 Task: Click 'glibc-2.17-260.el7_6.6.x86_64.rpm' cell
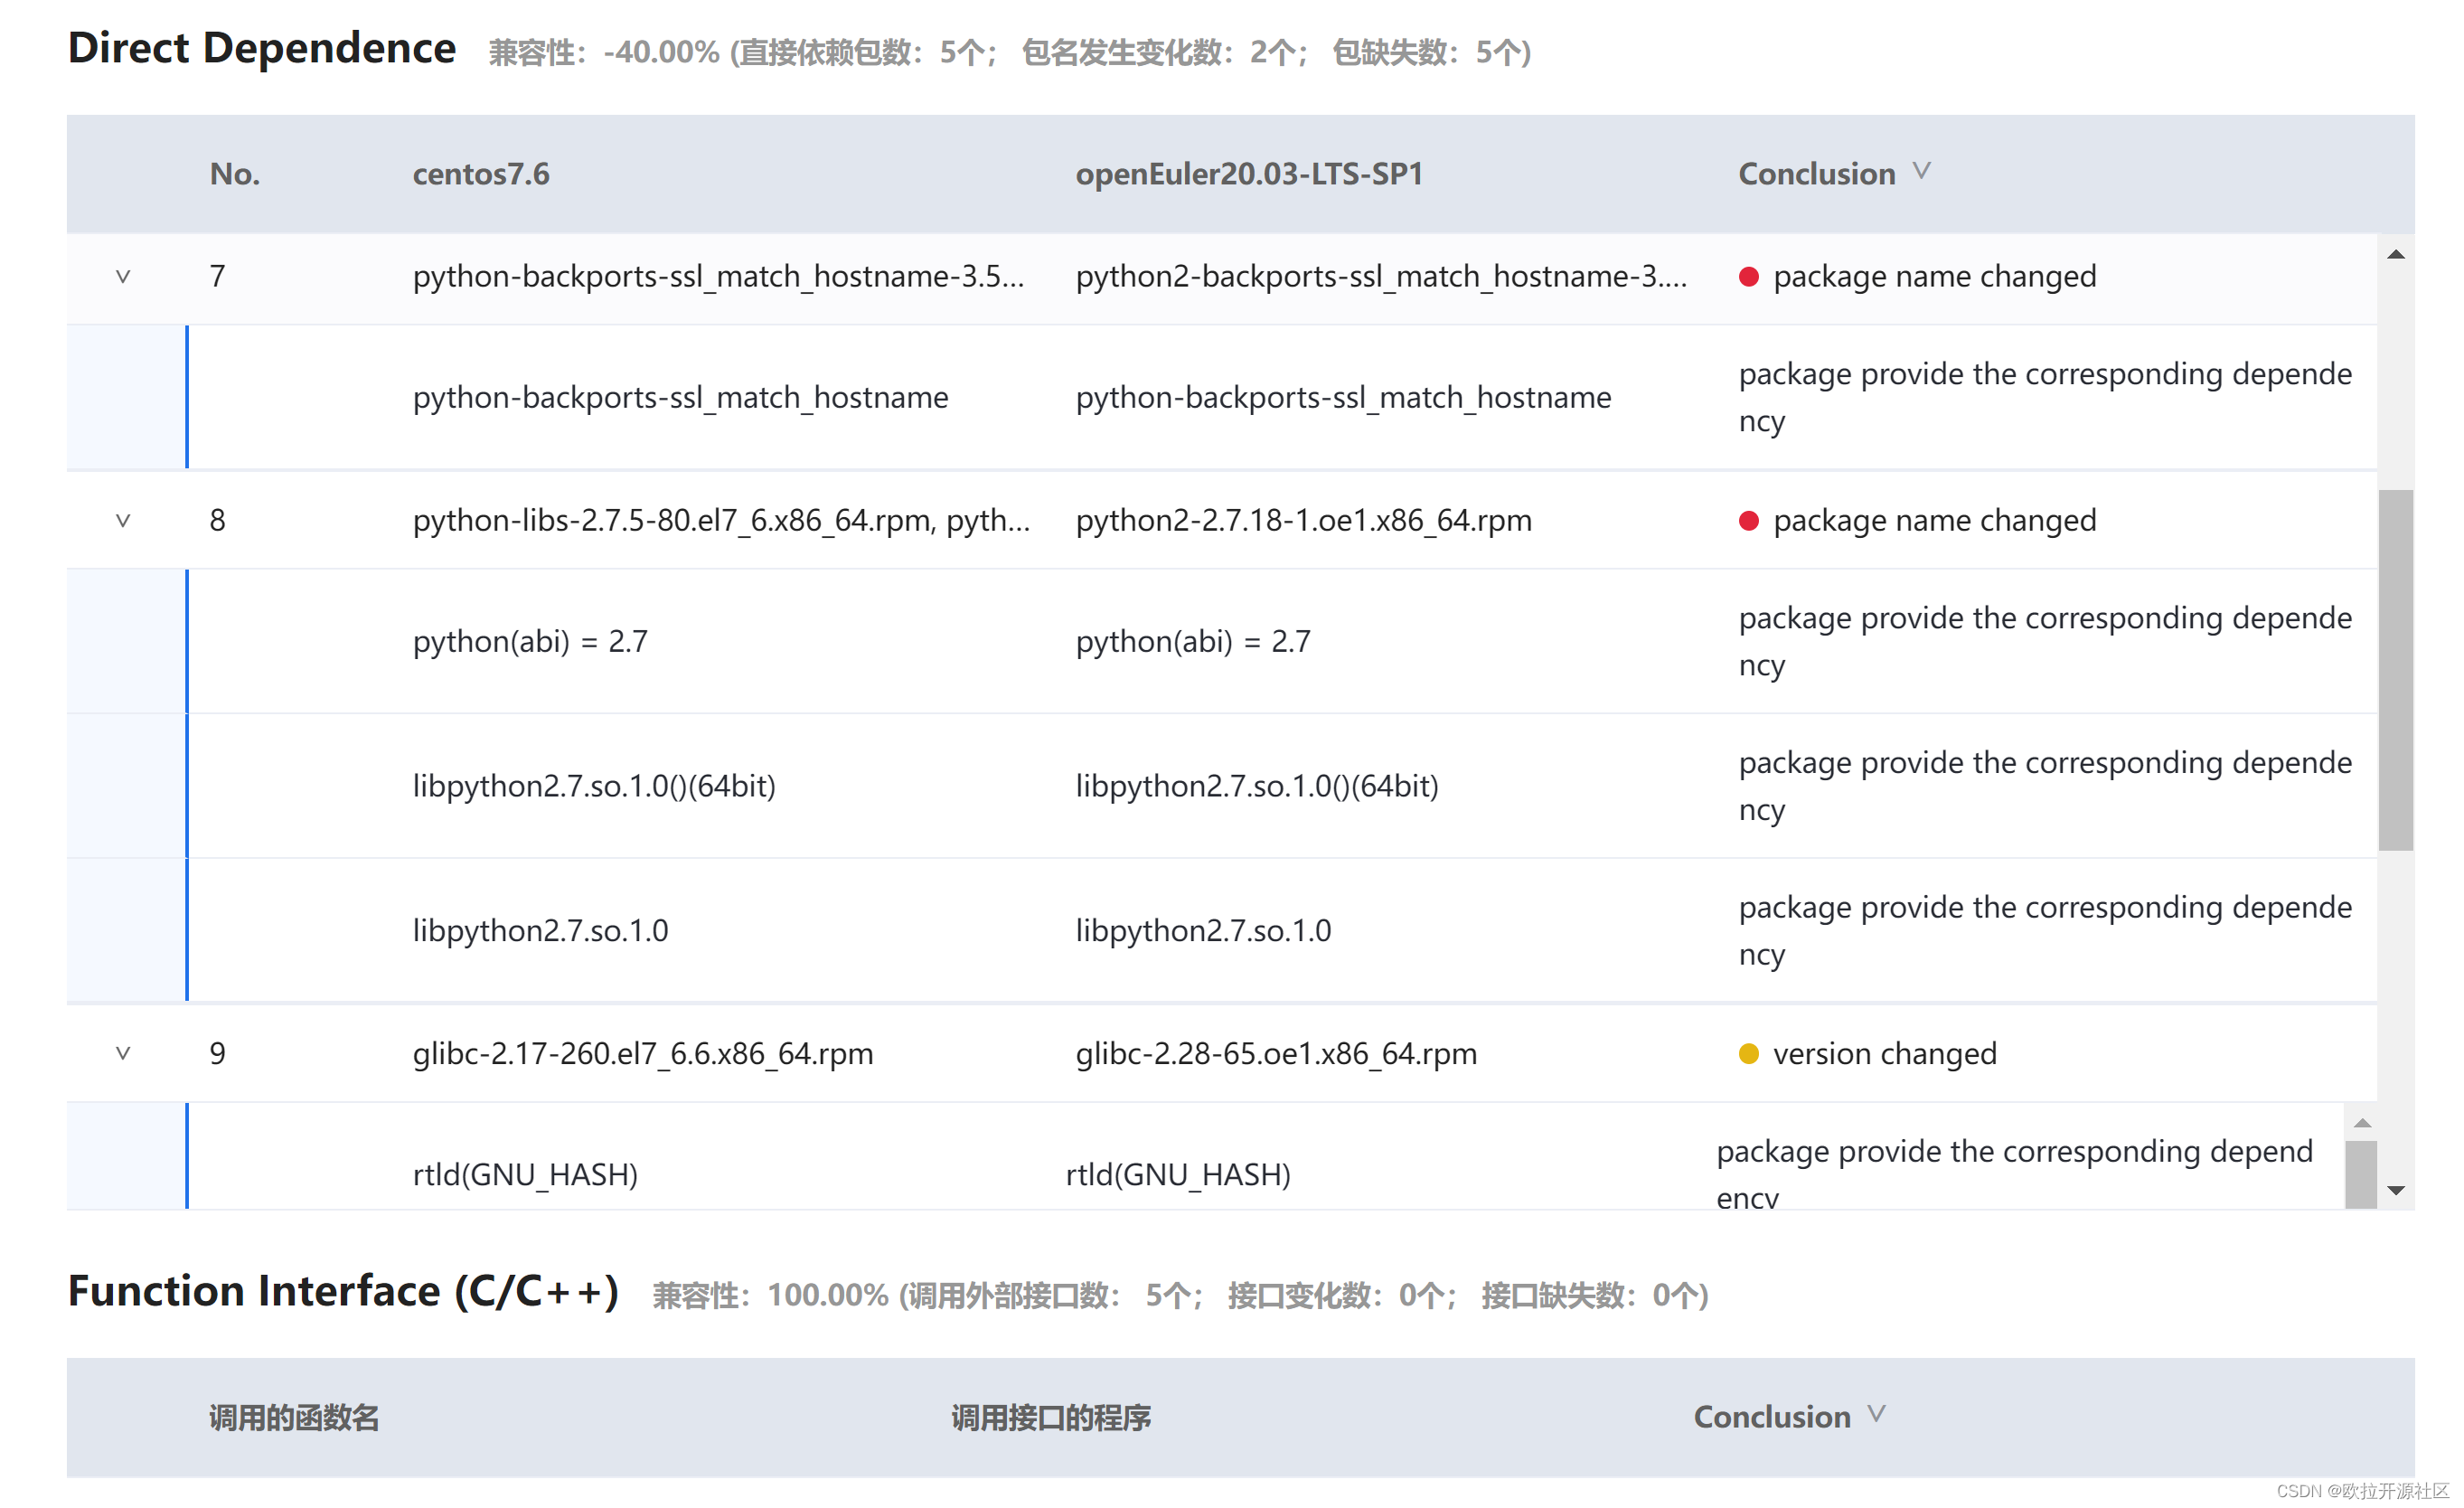coord(643,1054)
